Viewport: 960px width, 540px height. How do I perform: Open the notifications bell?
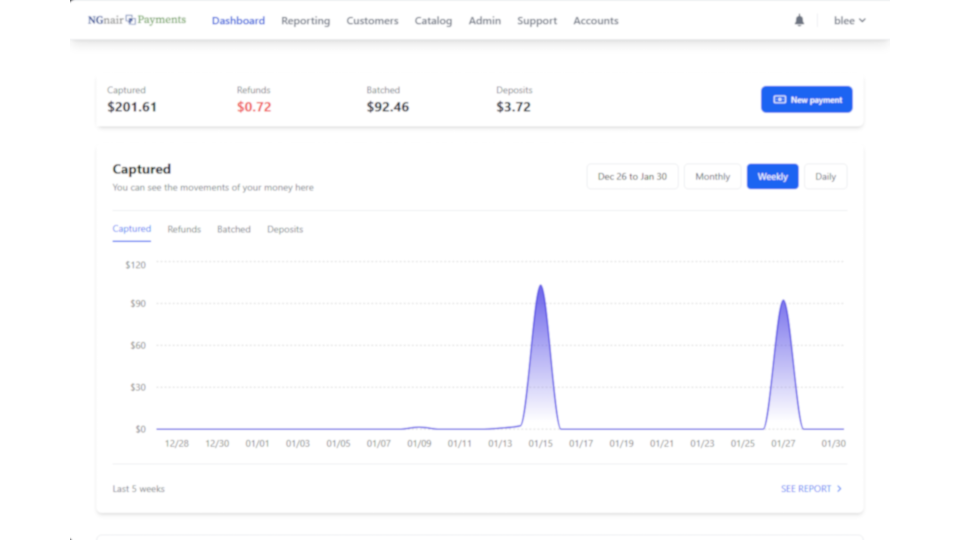(799, 20)
